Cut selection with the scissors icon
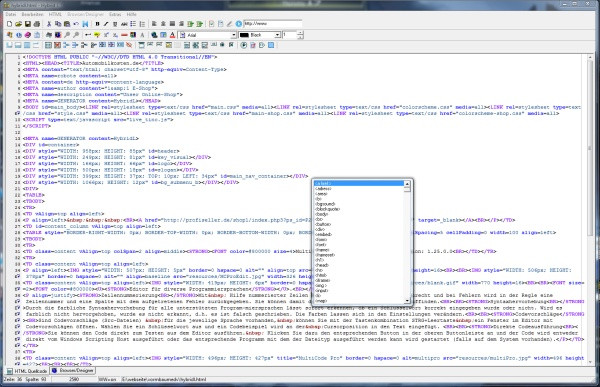Screen dimensions: 600x387 coord(49,24)
